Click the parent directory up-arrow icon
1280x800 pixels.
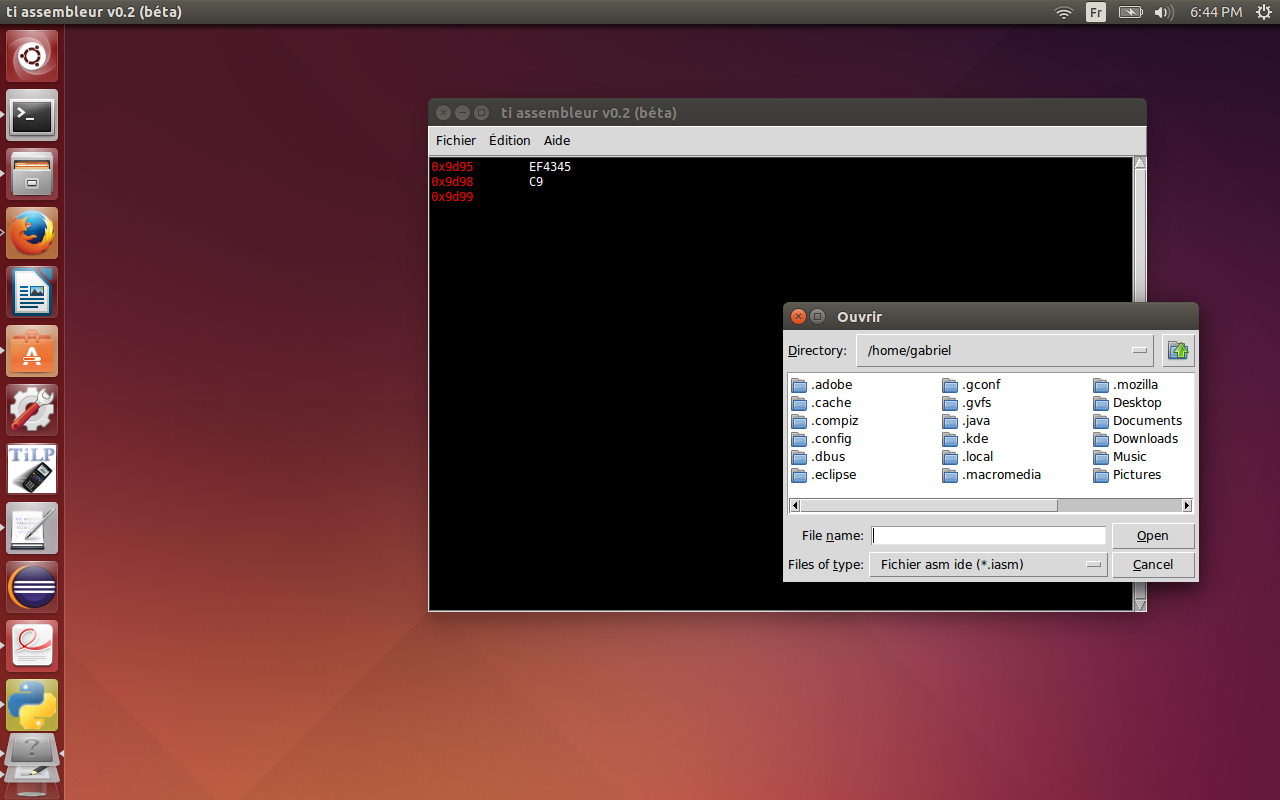click(x=1179, y=351)
